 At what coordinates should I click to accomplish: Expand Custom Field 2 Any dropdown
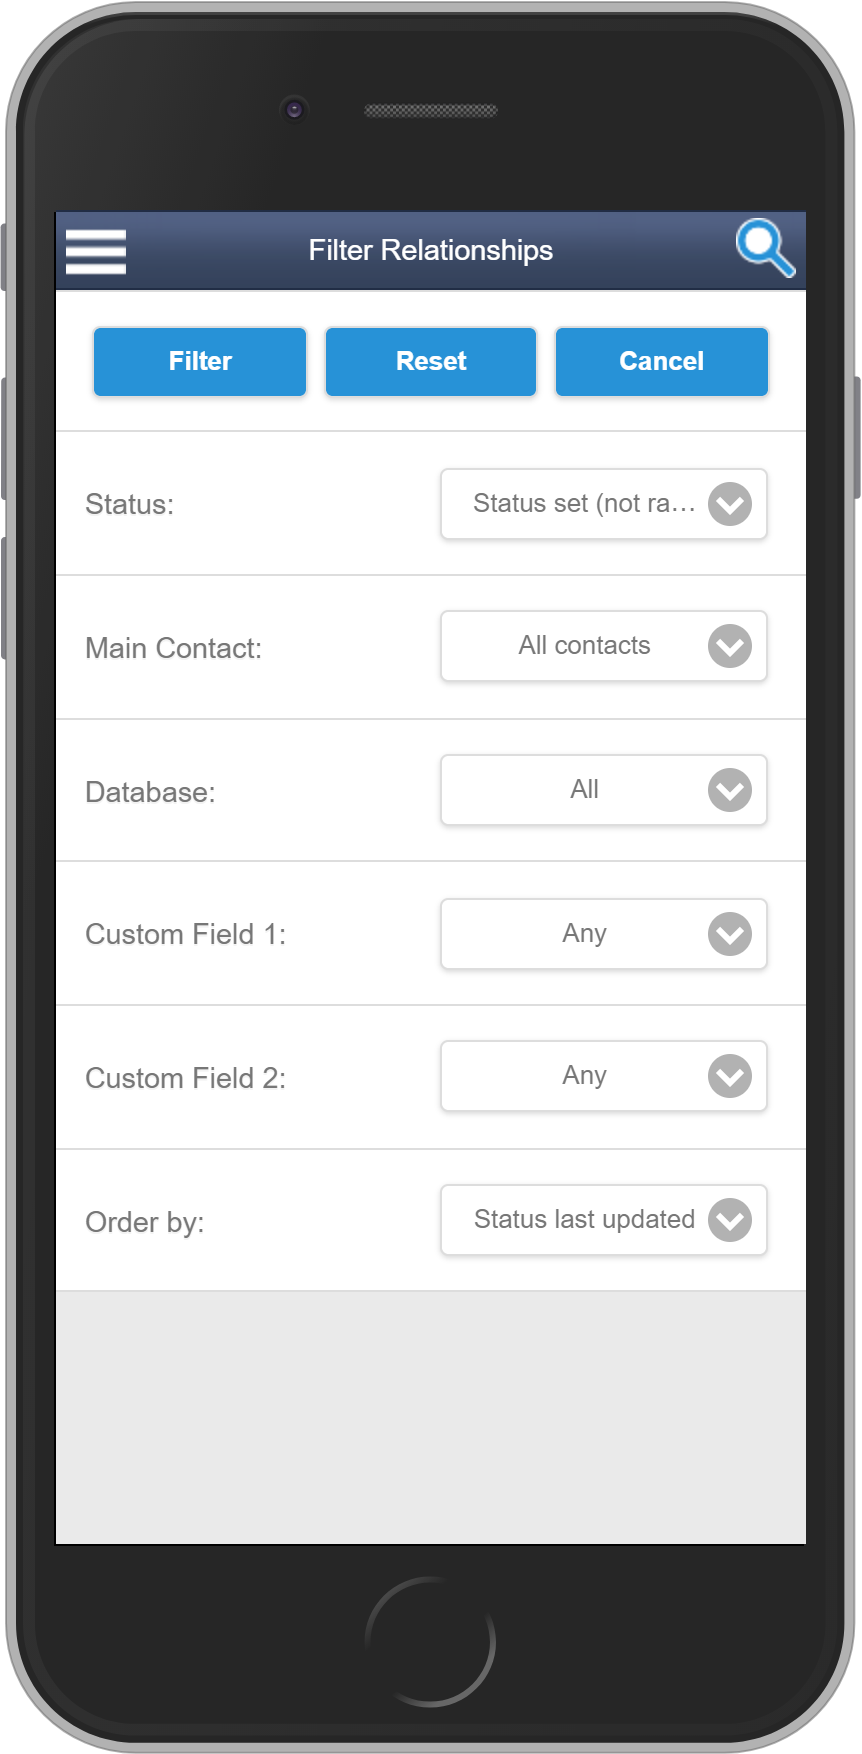[x=584, y=1076]
